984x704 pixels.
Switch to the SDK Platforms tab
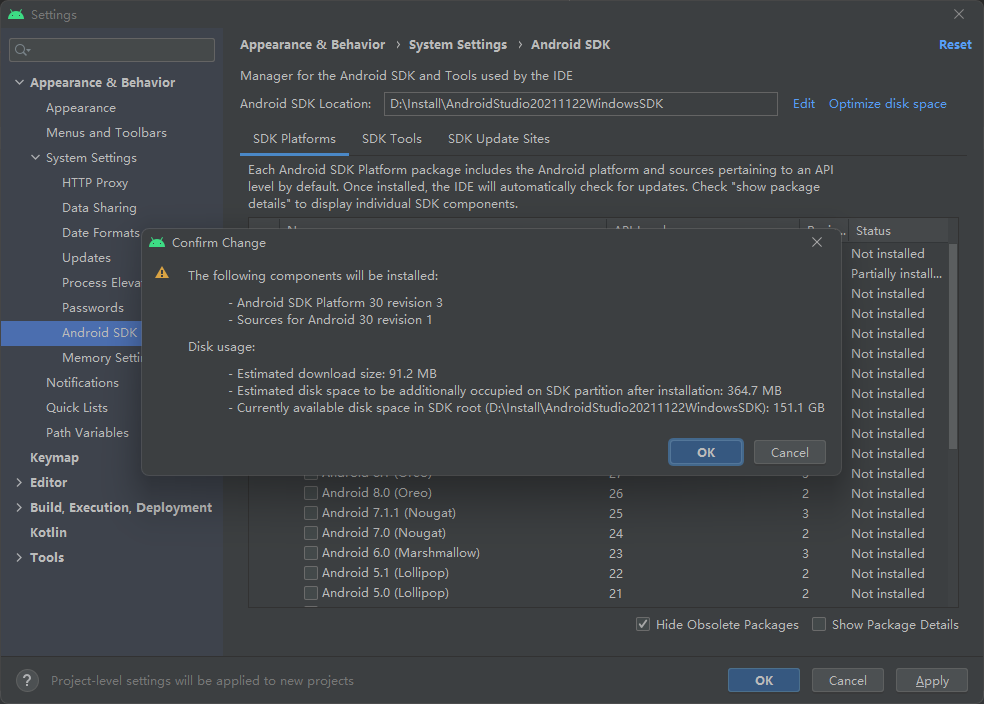[x=294, y=139]
